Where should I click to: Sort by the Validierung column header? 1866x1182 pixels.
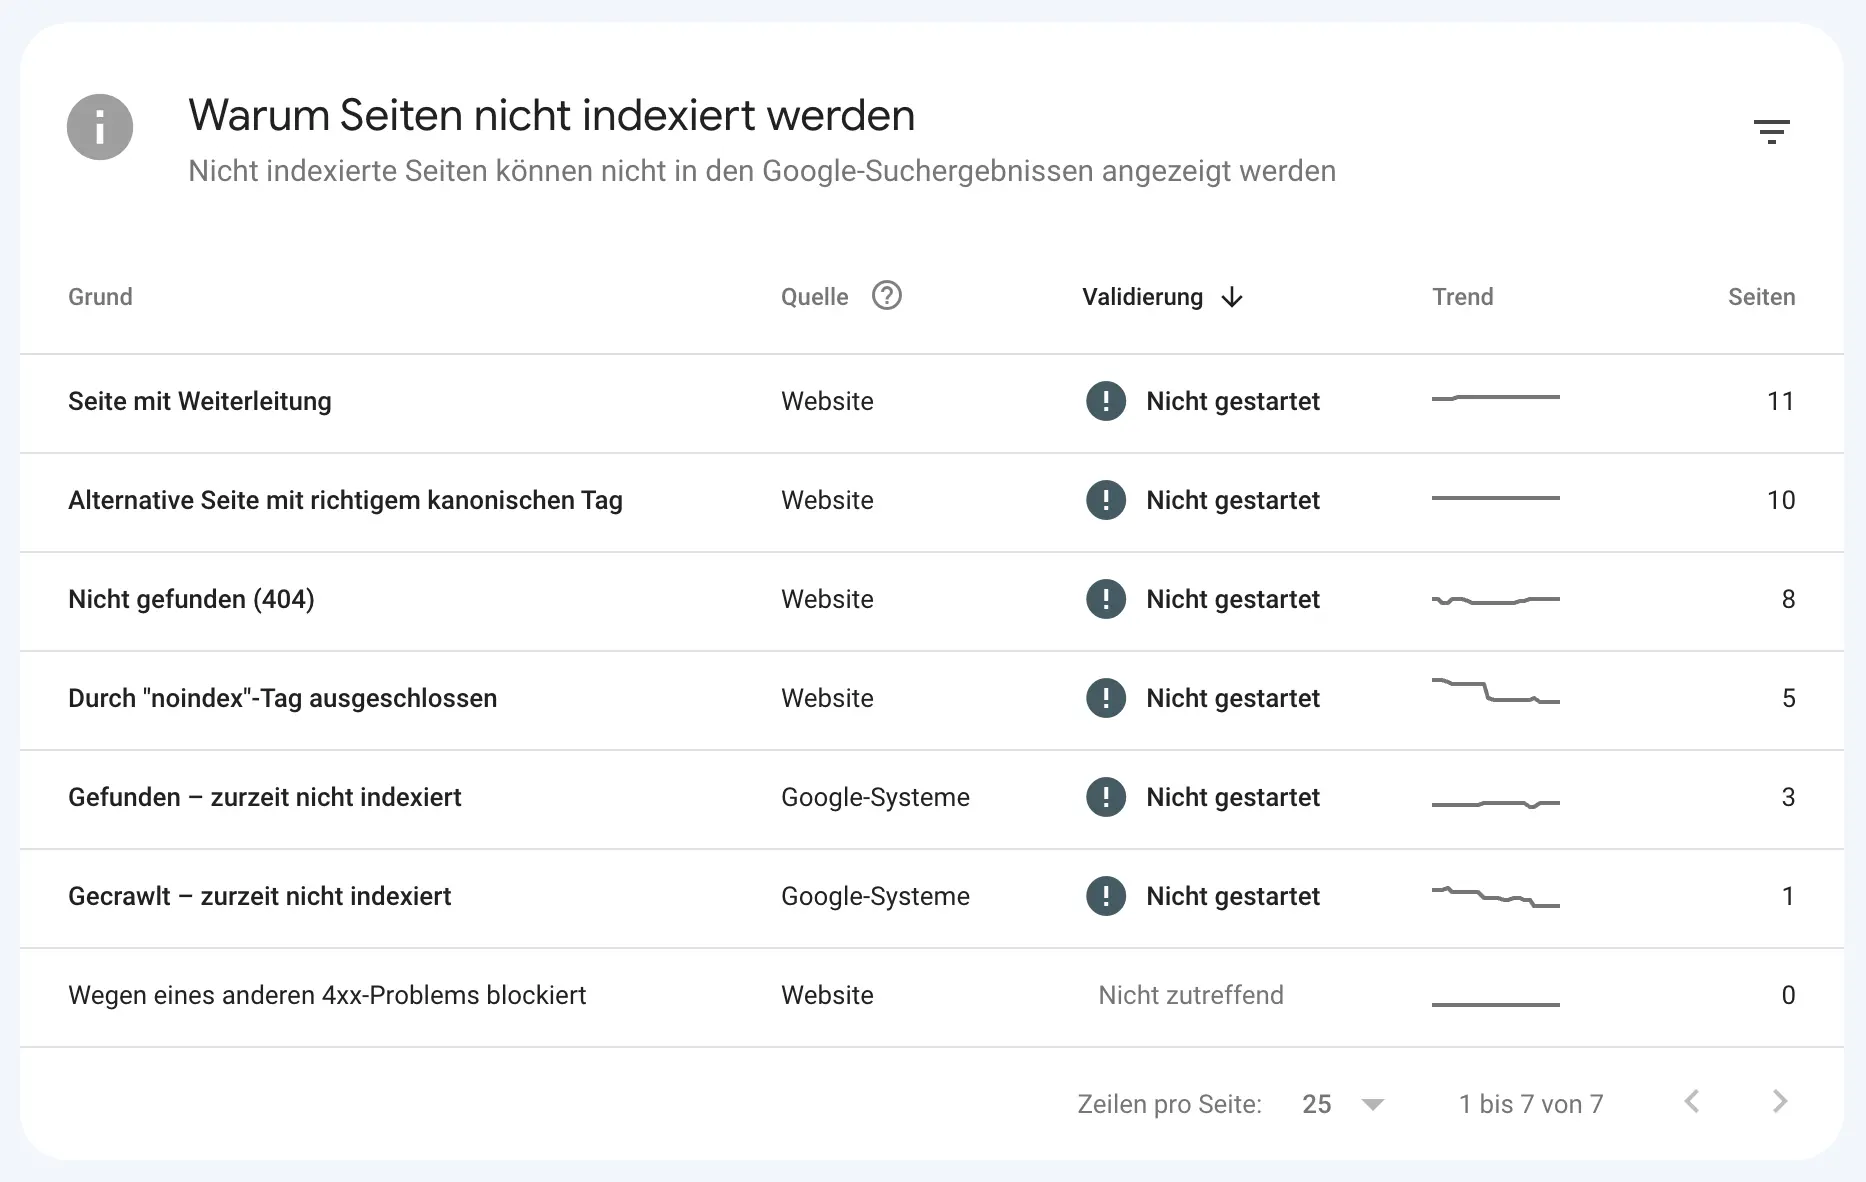[x=1142, y=297]
